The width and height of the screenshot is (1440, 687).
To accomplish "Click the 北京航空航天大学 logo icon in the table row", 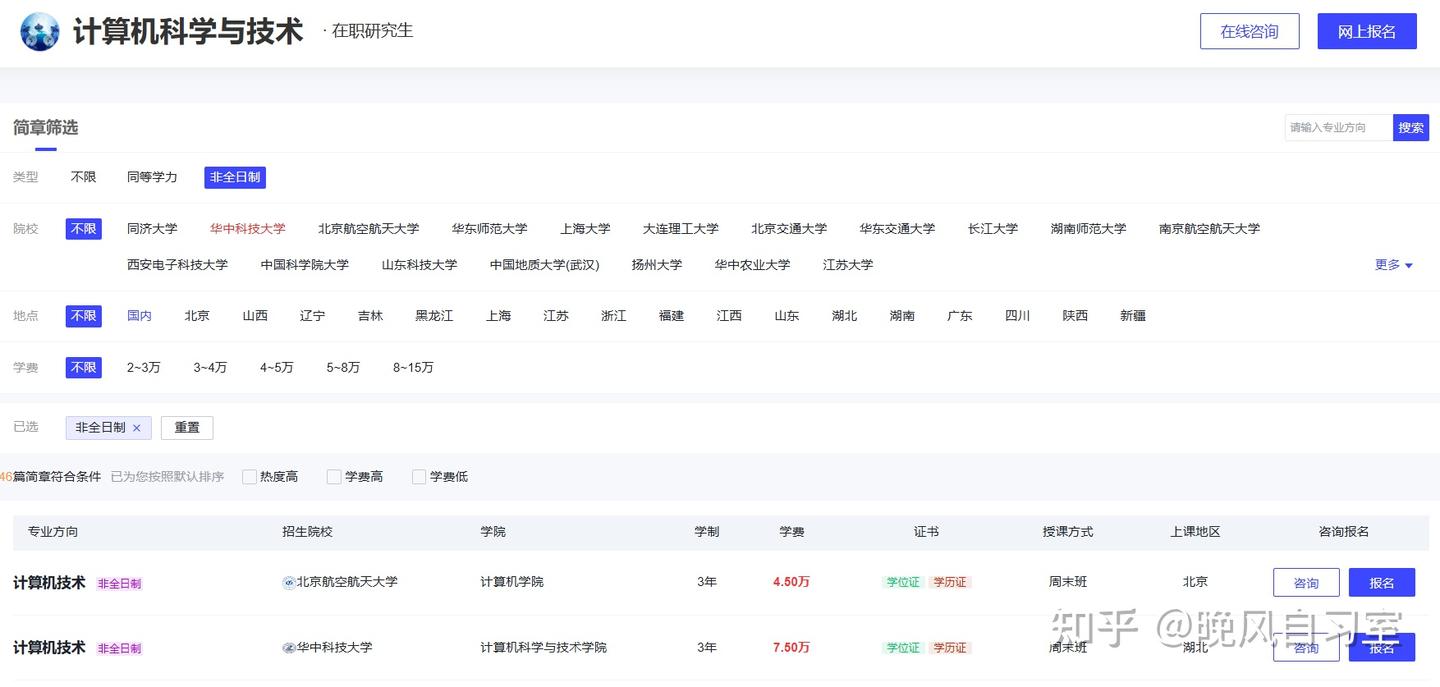I will coord(289,582).
